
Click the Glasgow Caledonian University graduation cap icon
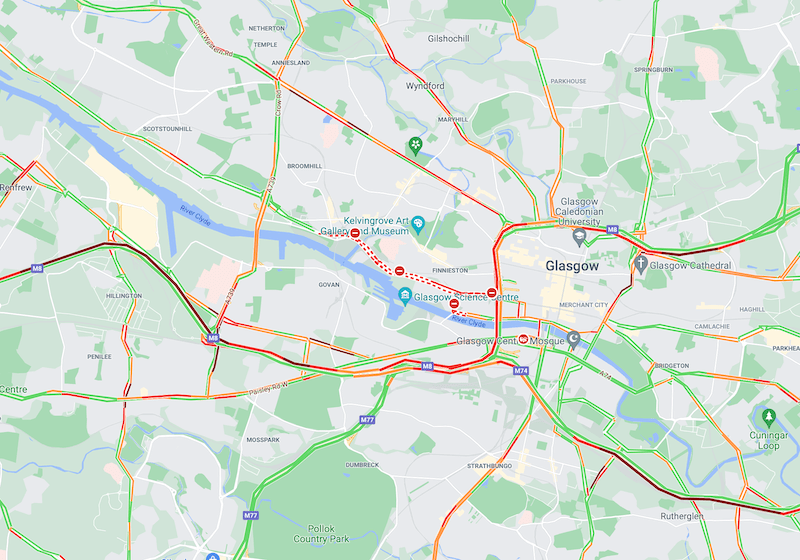[x=579, y=237]
